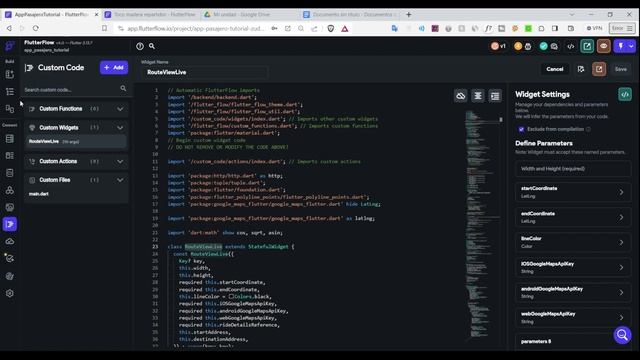Switch to the Documento sin título browser tab
The width and height of the screenshot is (640, 360).
350,14
